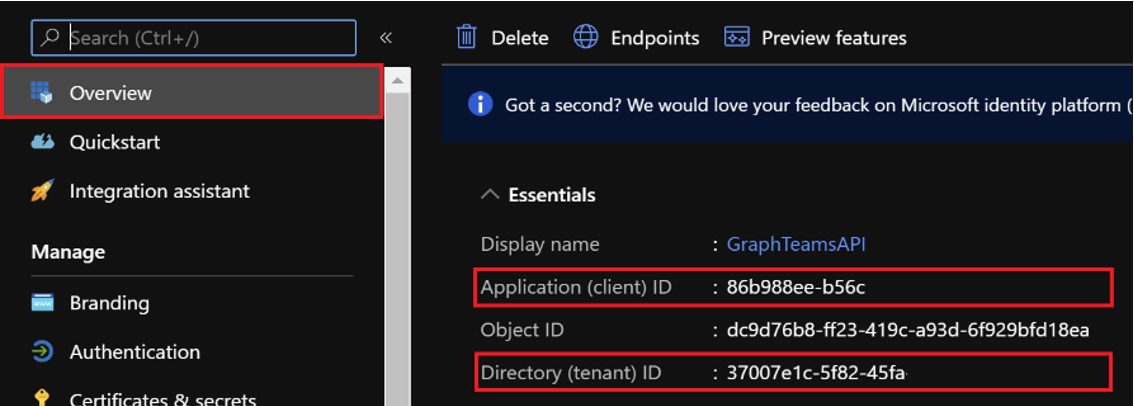Open the Quickstart menu item
Viewport: 1134px width, 406px height.
pos(114,142)
